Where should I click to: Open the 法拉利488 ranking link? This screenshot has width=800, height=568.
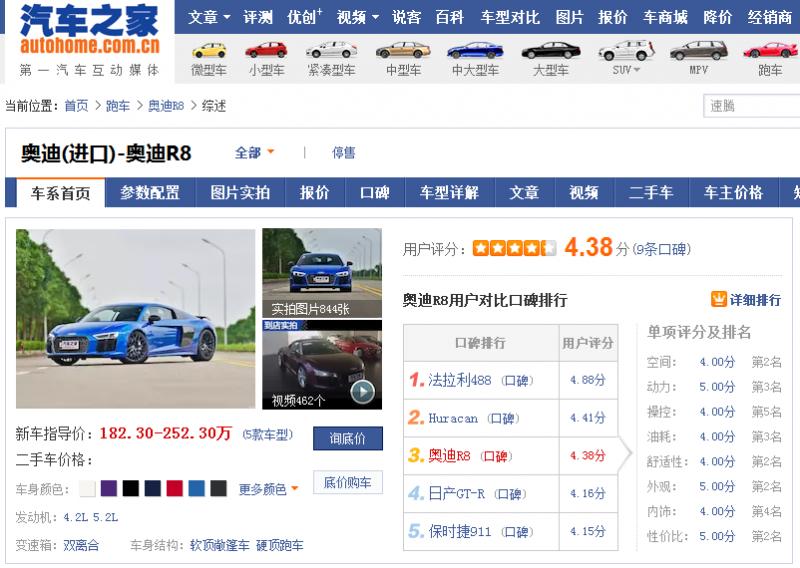coord(459,380)
